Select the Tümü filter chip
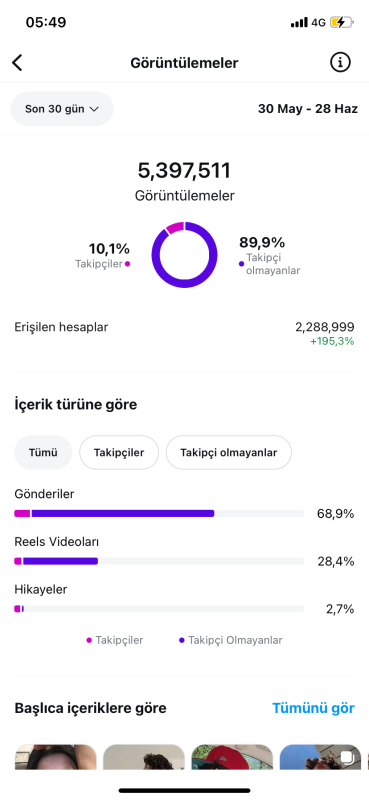The height and width of the screenshot is (800, 369). click(x=43, y=453)
